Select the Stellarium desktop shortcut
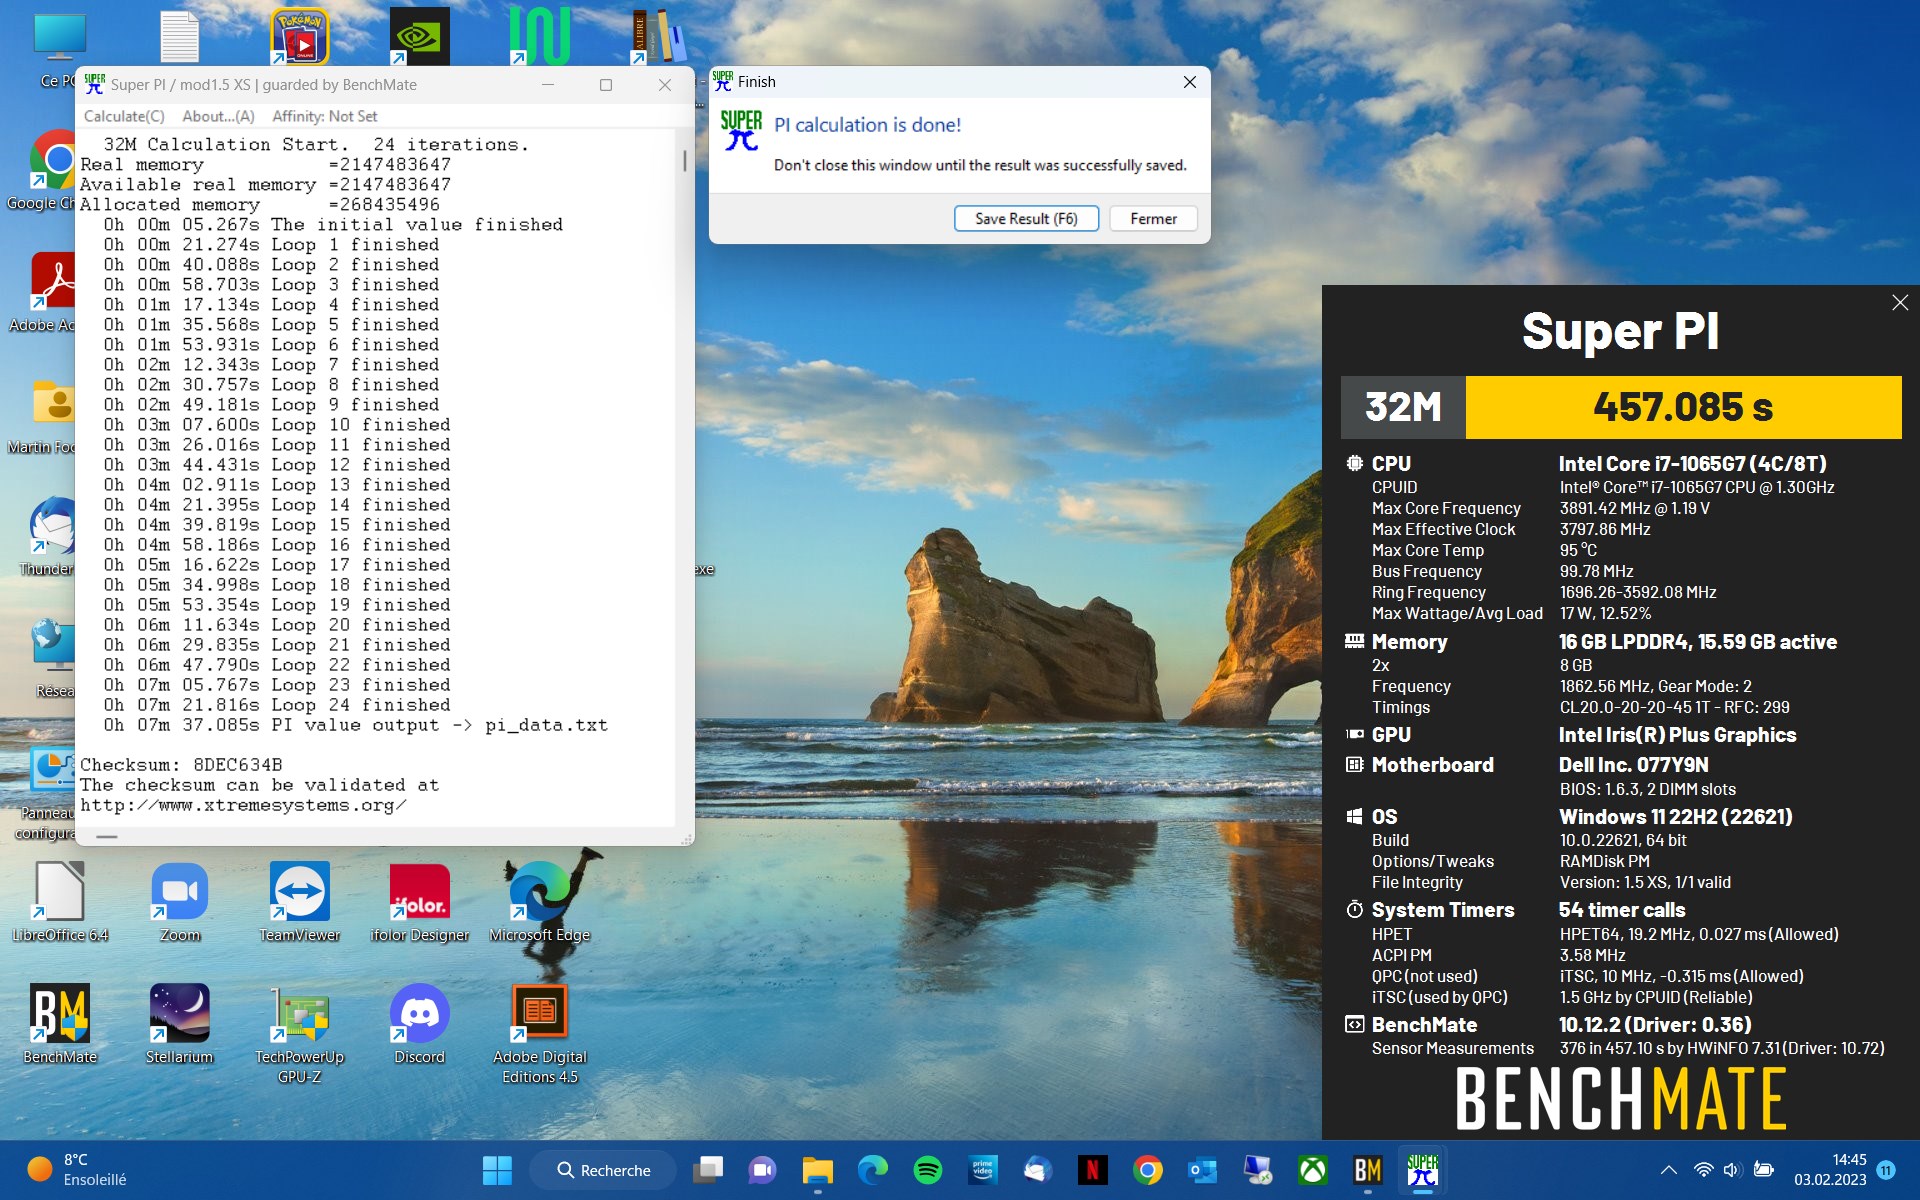The width and height of the screenshot is (1920, 1200). [x=180, y=1024]
